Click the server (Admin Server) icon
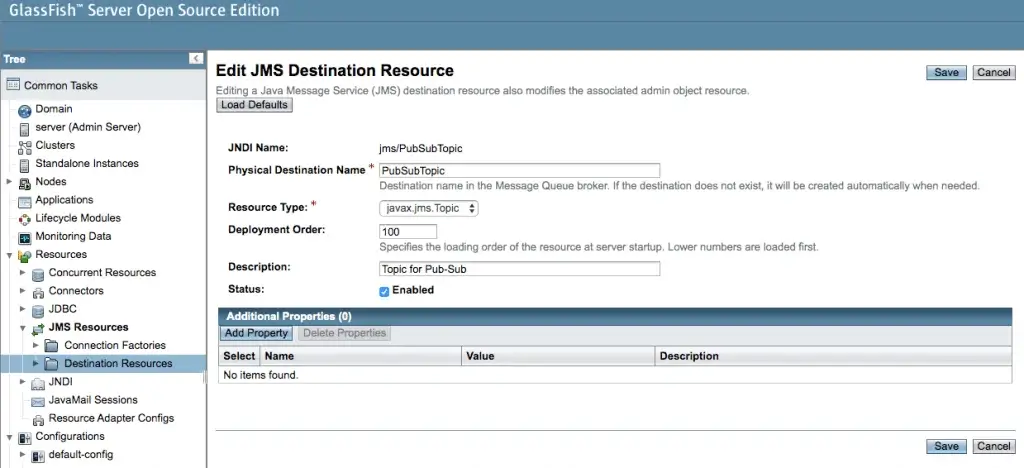1024x468 pixels. (25, 129)
